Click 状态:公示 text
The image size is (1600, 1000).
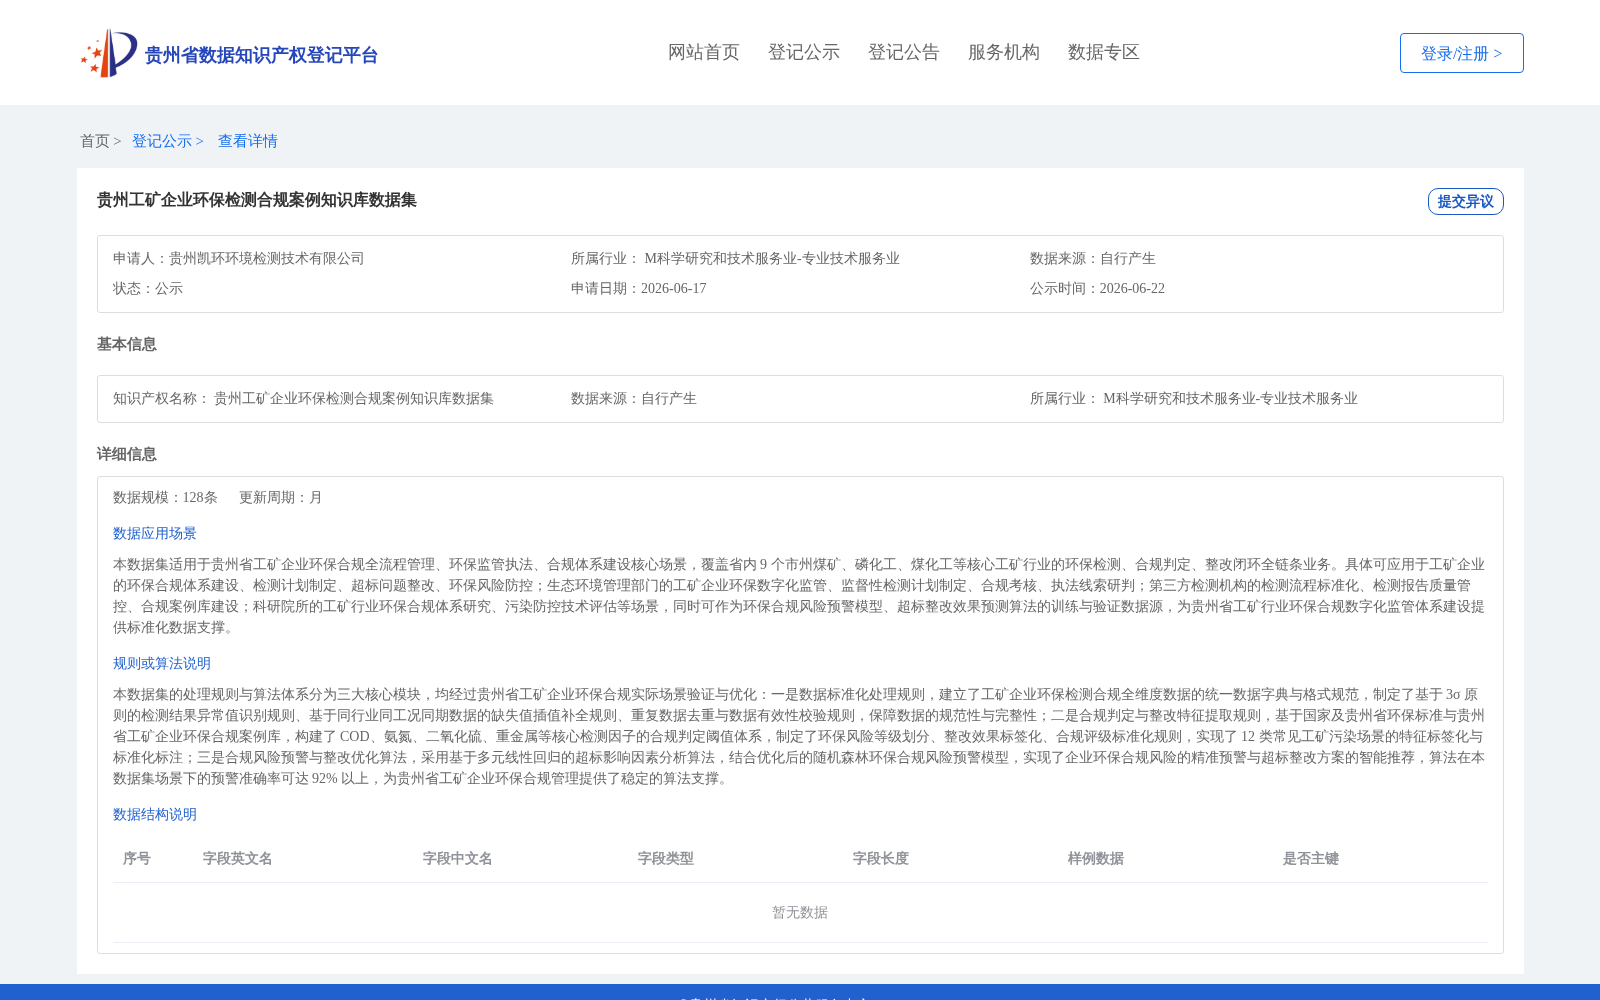[148, 288]
